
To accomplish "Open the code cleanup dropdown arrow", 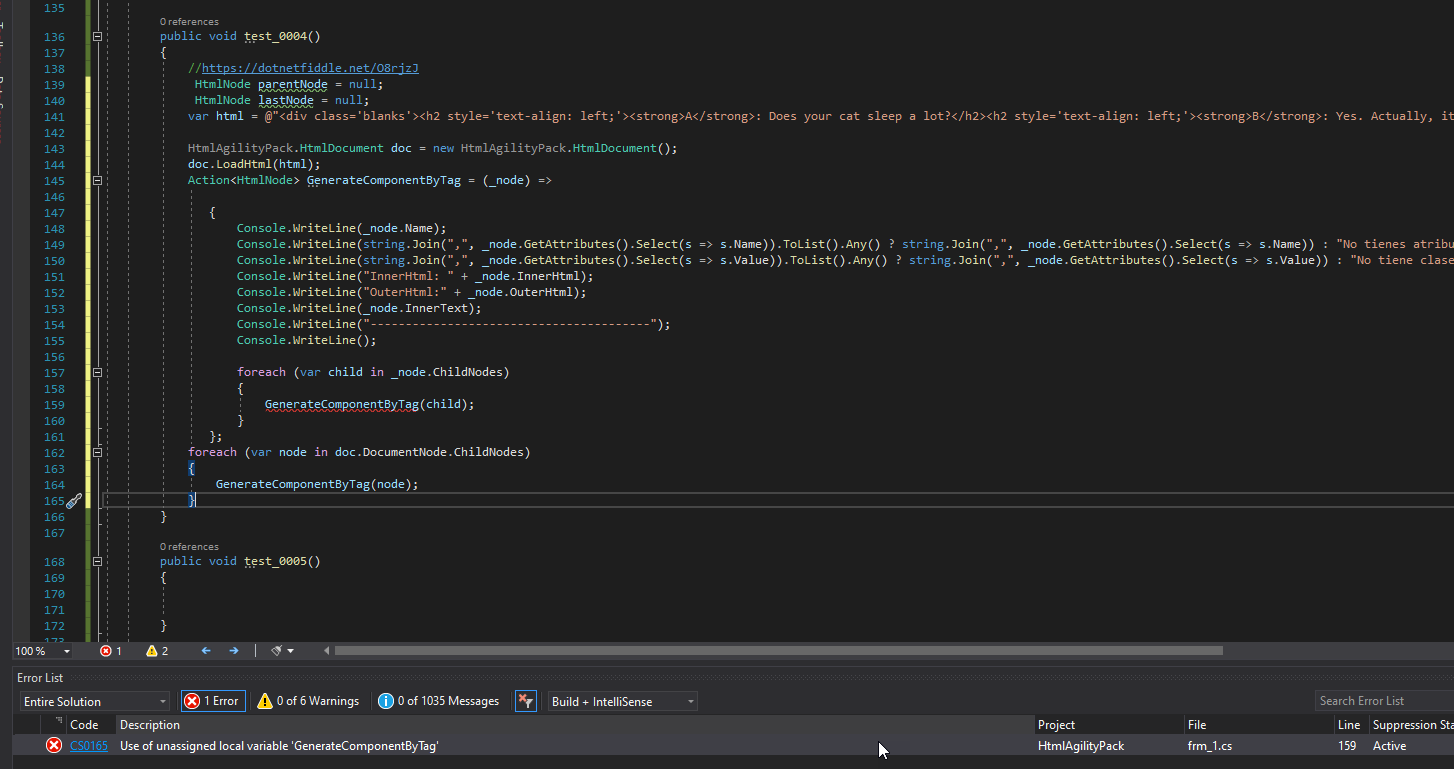I will tap(291, 651).
